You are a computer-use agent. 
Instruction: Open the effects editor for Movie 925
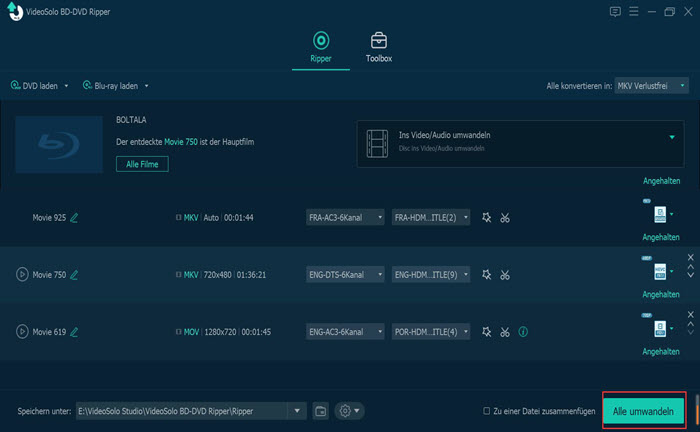coord(486,217)
